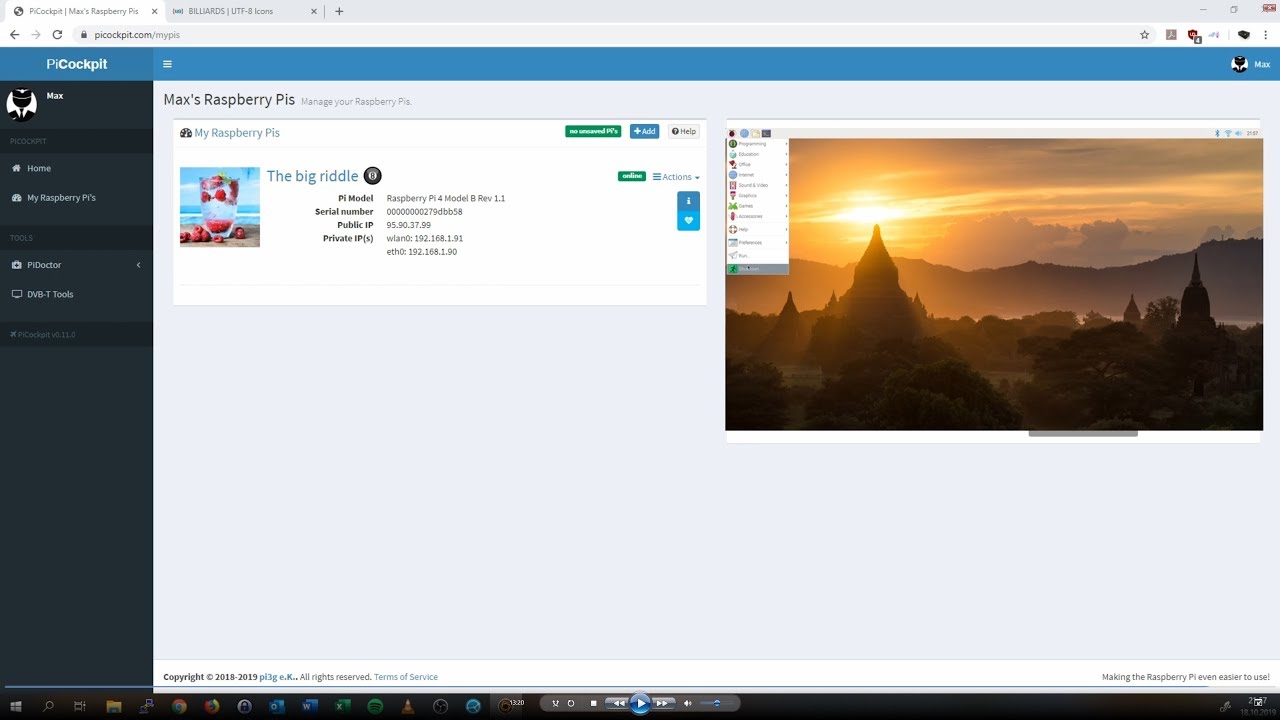Expand Office in the Pi menu
The image size is (1280, 720).
coord(758,164)
